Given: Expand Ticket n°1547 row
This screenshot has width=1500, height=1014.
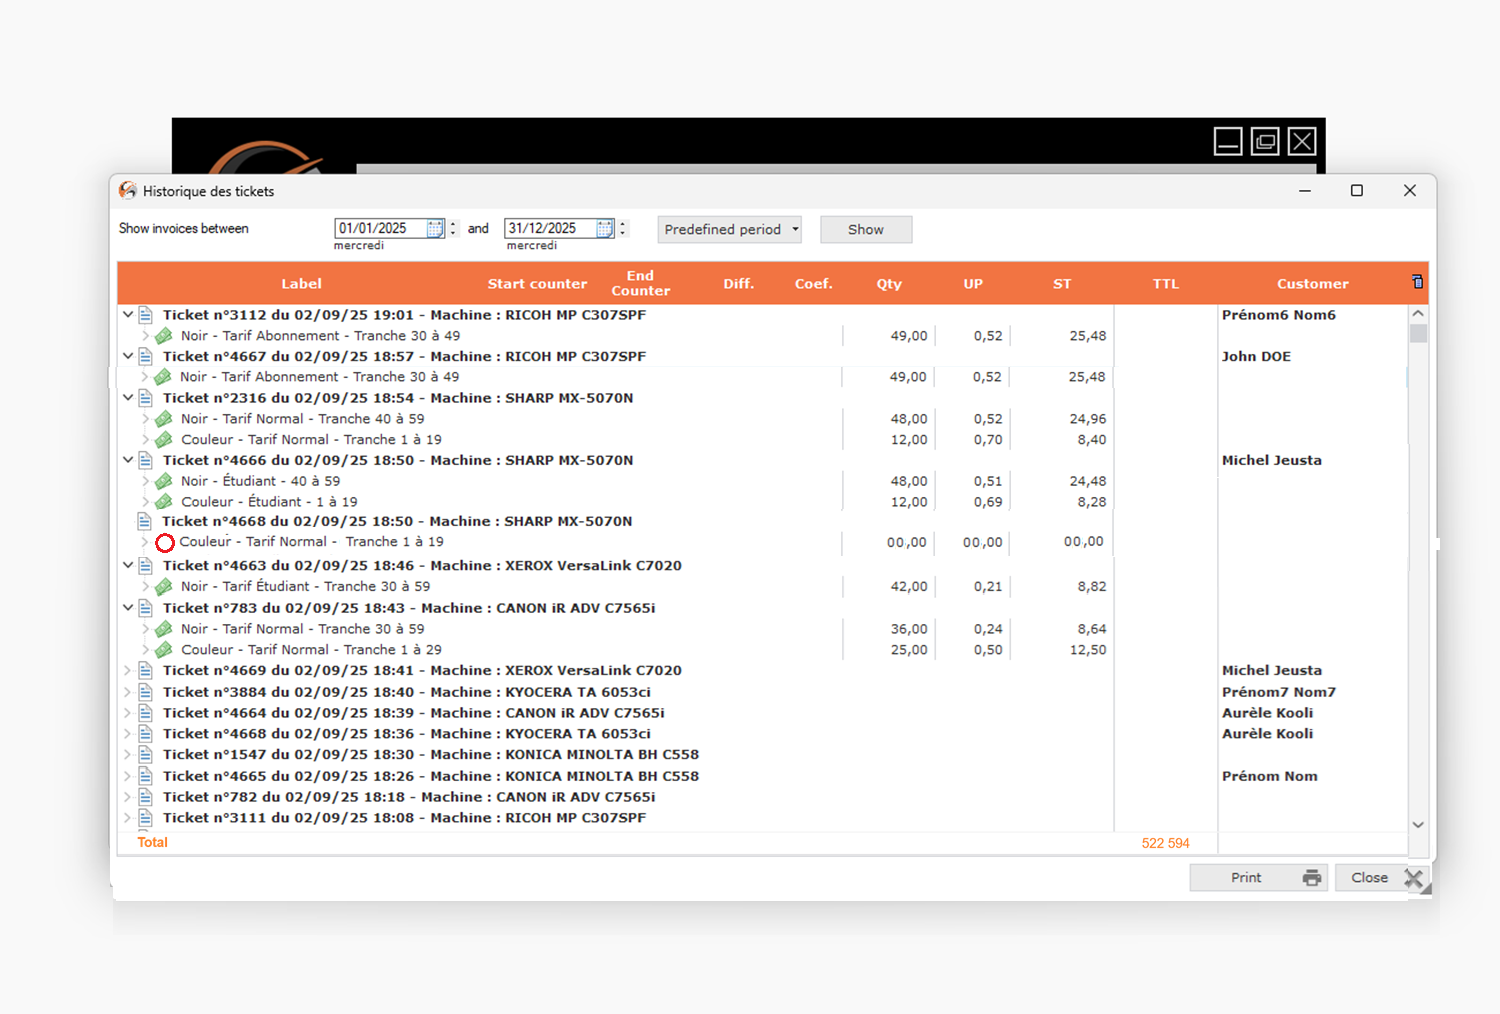Looking at the screenshot, I should pos(127,755).
